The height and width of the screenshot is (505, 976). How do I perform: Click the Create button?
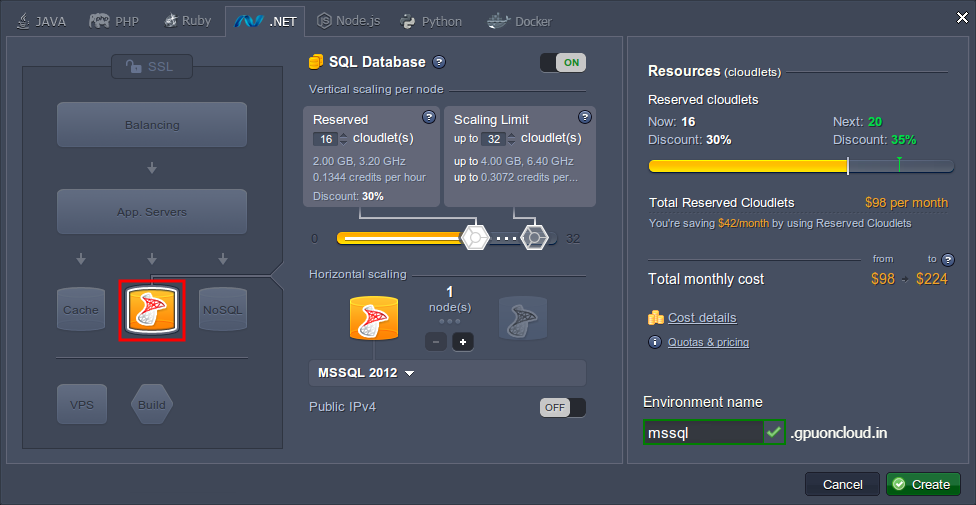click(x=922, y=484)
